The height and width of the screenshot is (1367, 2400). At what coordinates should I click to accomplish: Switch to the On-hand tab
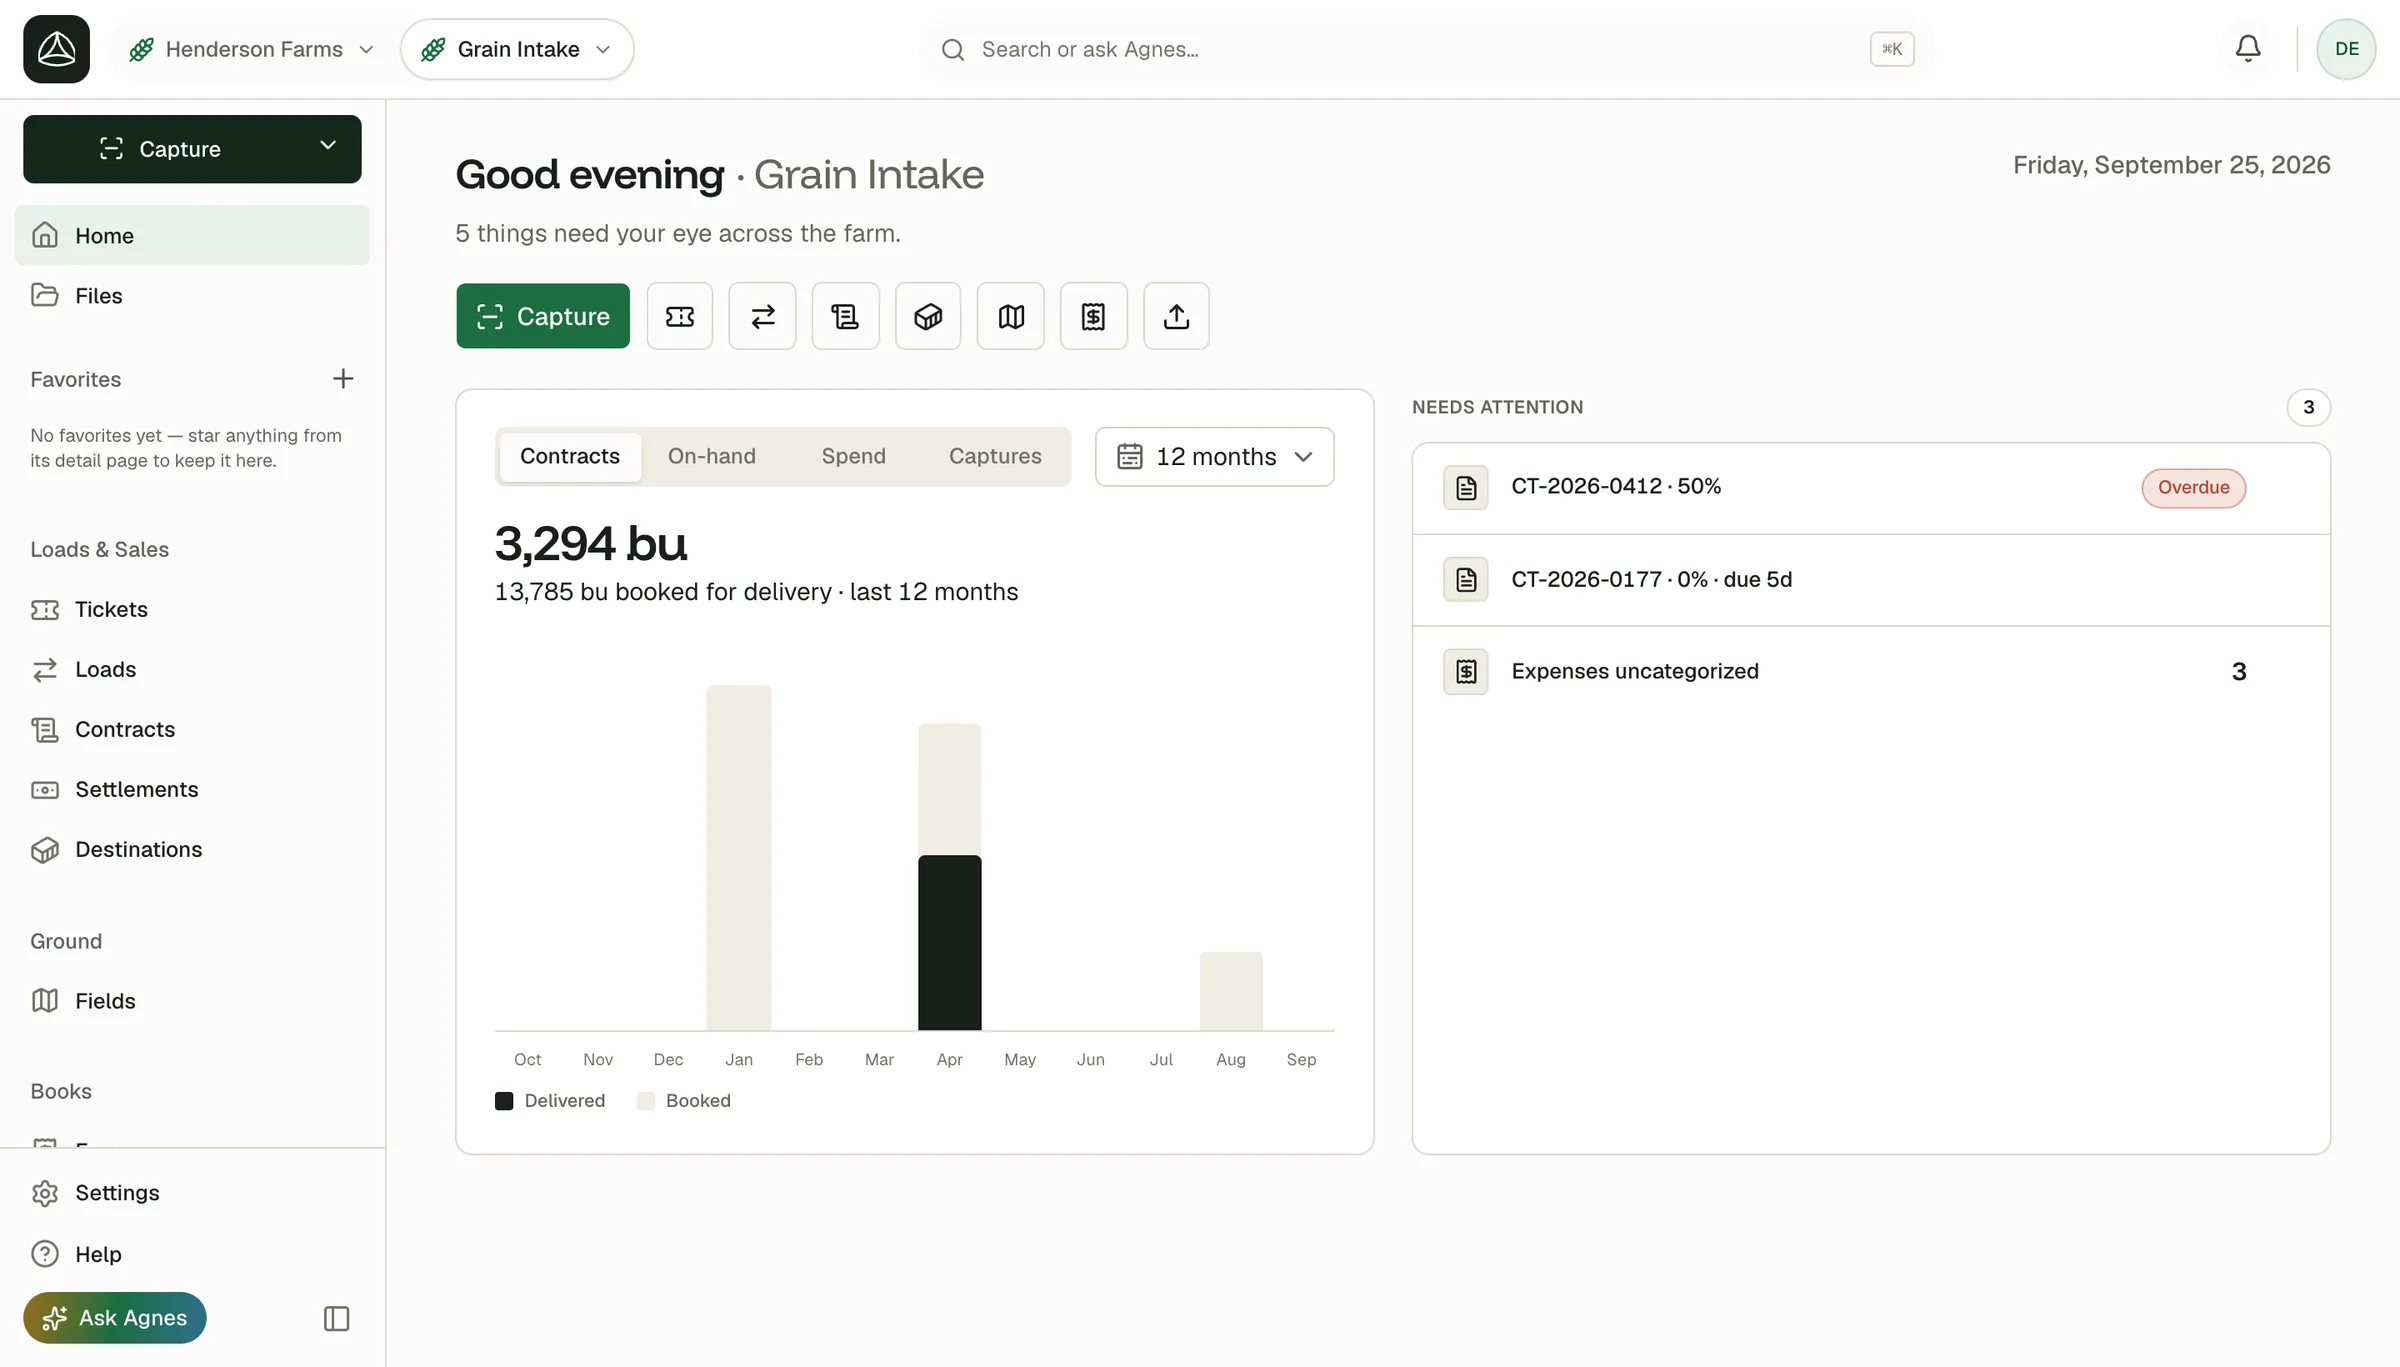[x=712, y=457]
